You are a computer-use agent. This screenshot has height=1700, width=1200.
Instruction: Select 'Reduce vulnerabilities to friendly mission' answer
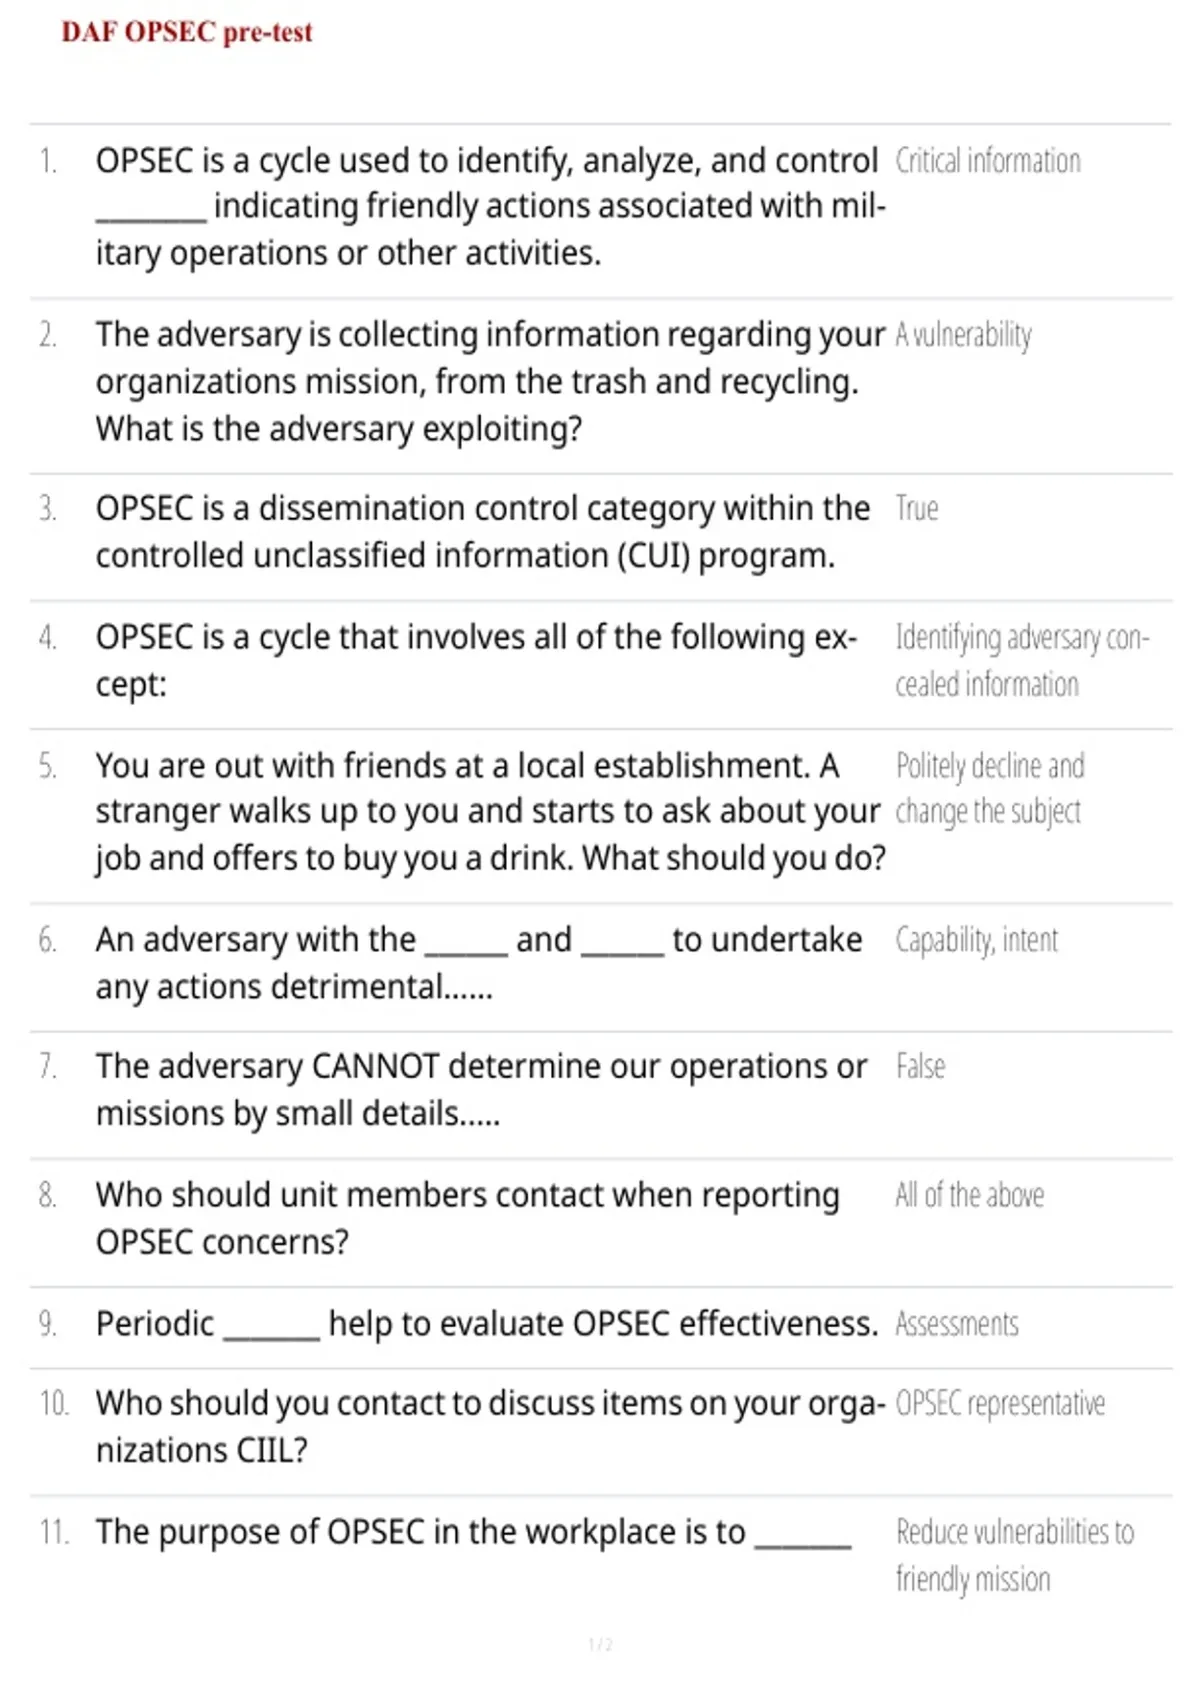click(1015, 1556)
